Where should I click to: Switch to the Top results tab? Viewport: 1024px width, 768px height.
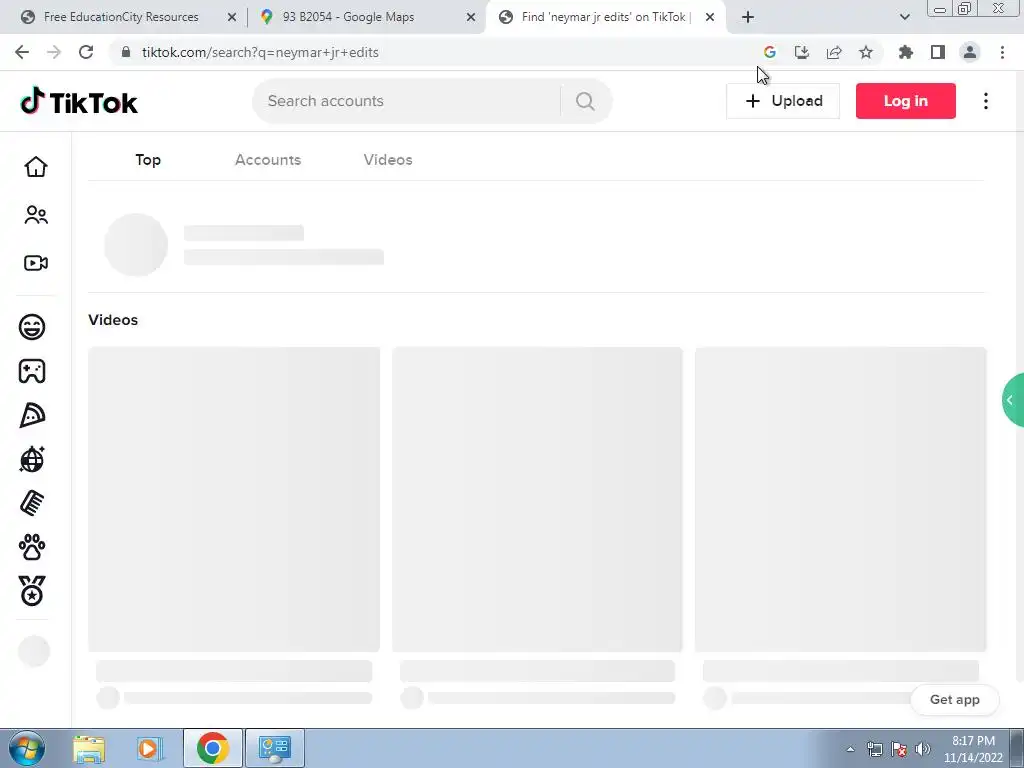coord(148,160)
